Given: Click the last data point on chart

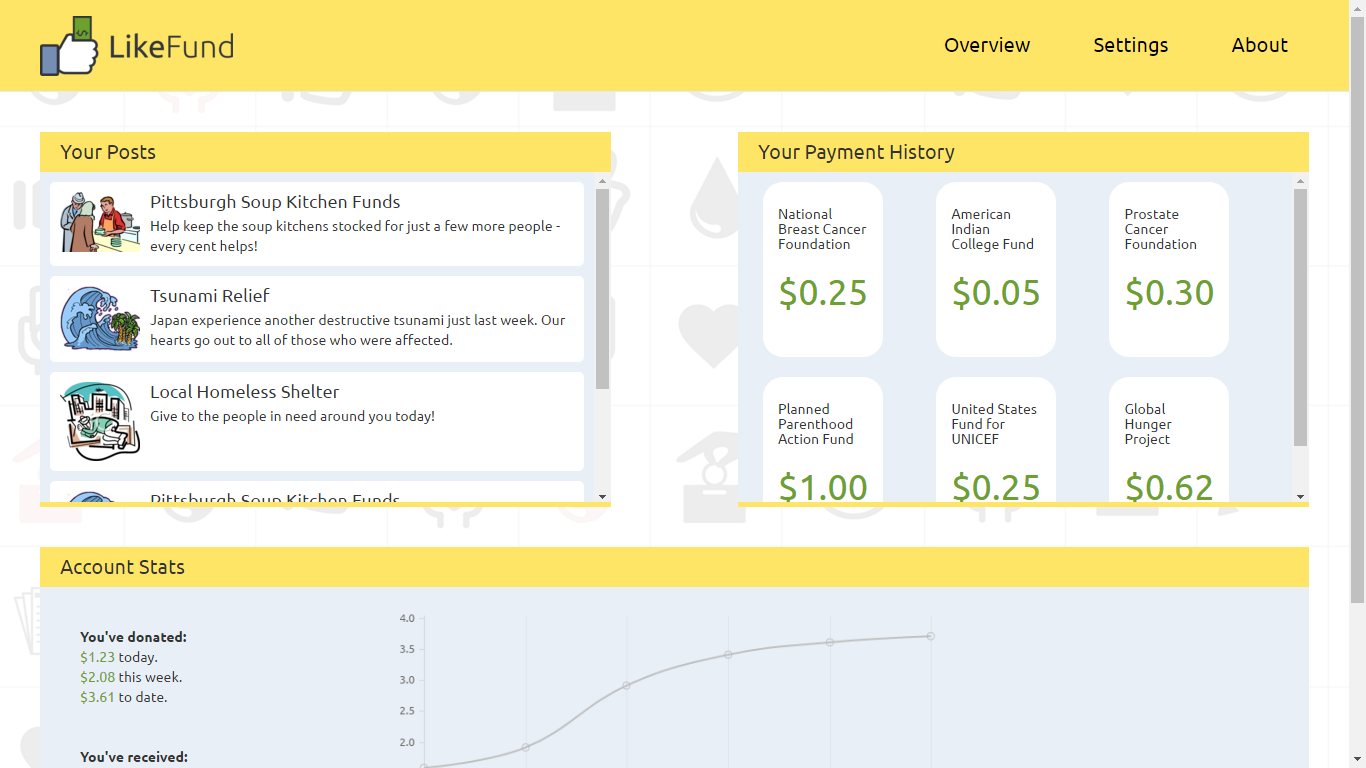Looking at the screenshot, I should [x=931, y=636].
